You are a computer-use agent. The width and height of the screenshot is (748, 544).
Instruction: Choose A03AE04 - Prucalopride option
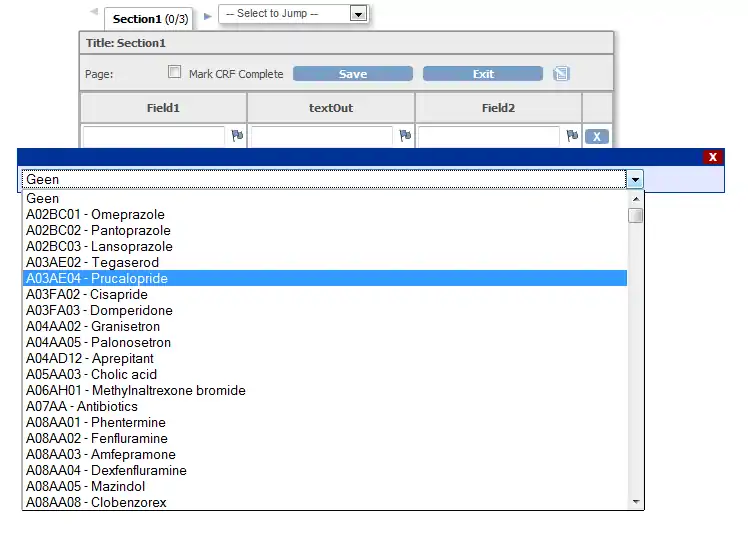[97, 279]
